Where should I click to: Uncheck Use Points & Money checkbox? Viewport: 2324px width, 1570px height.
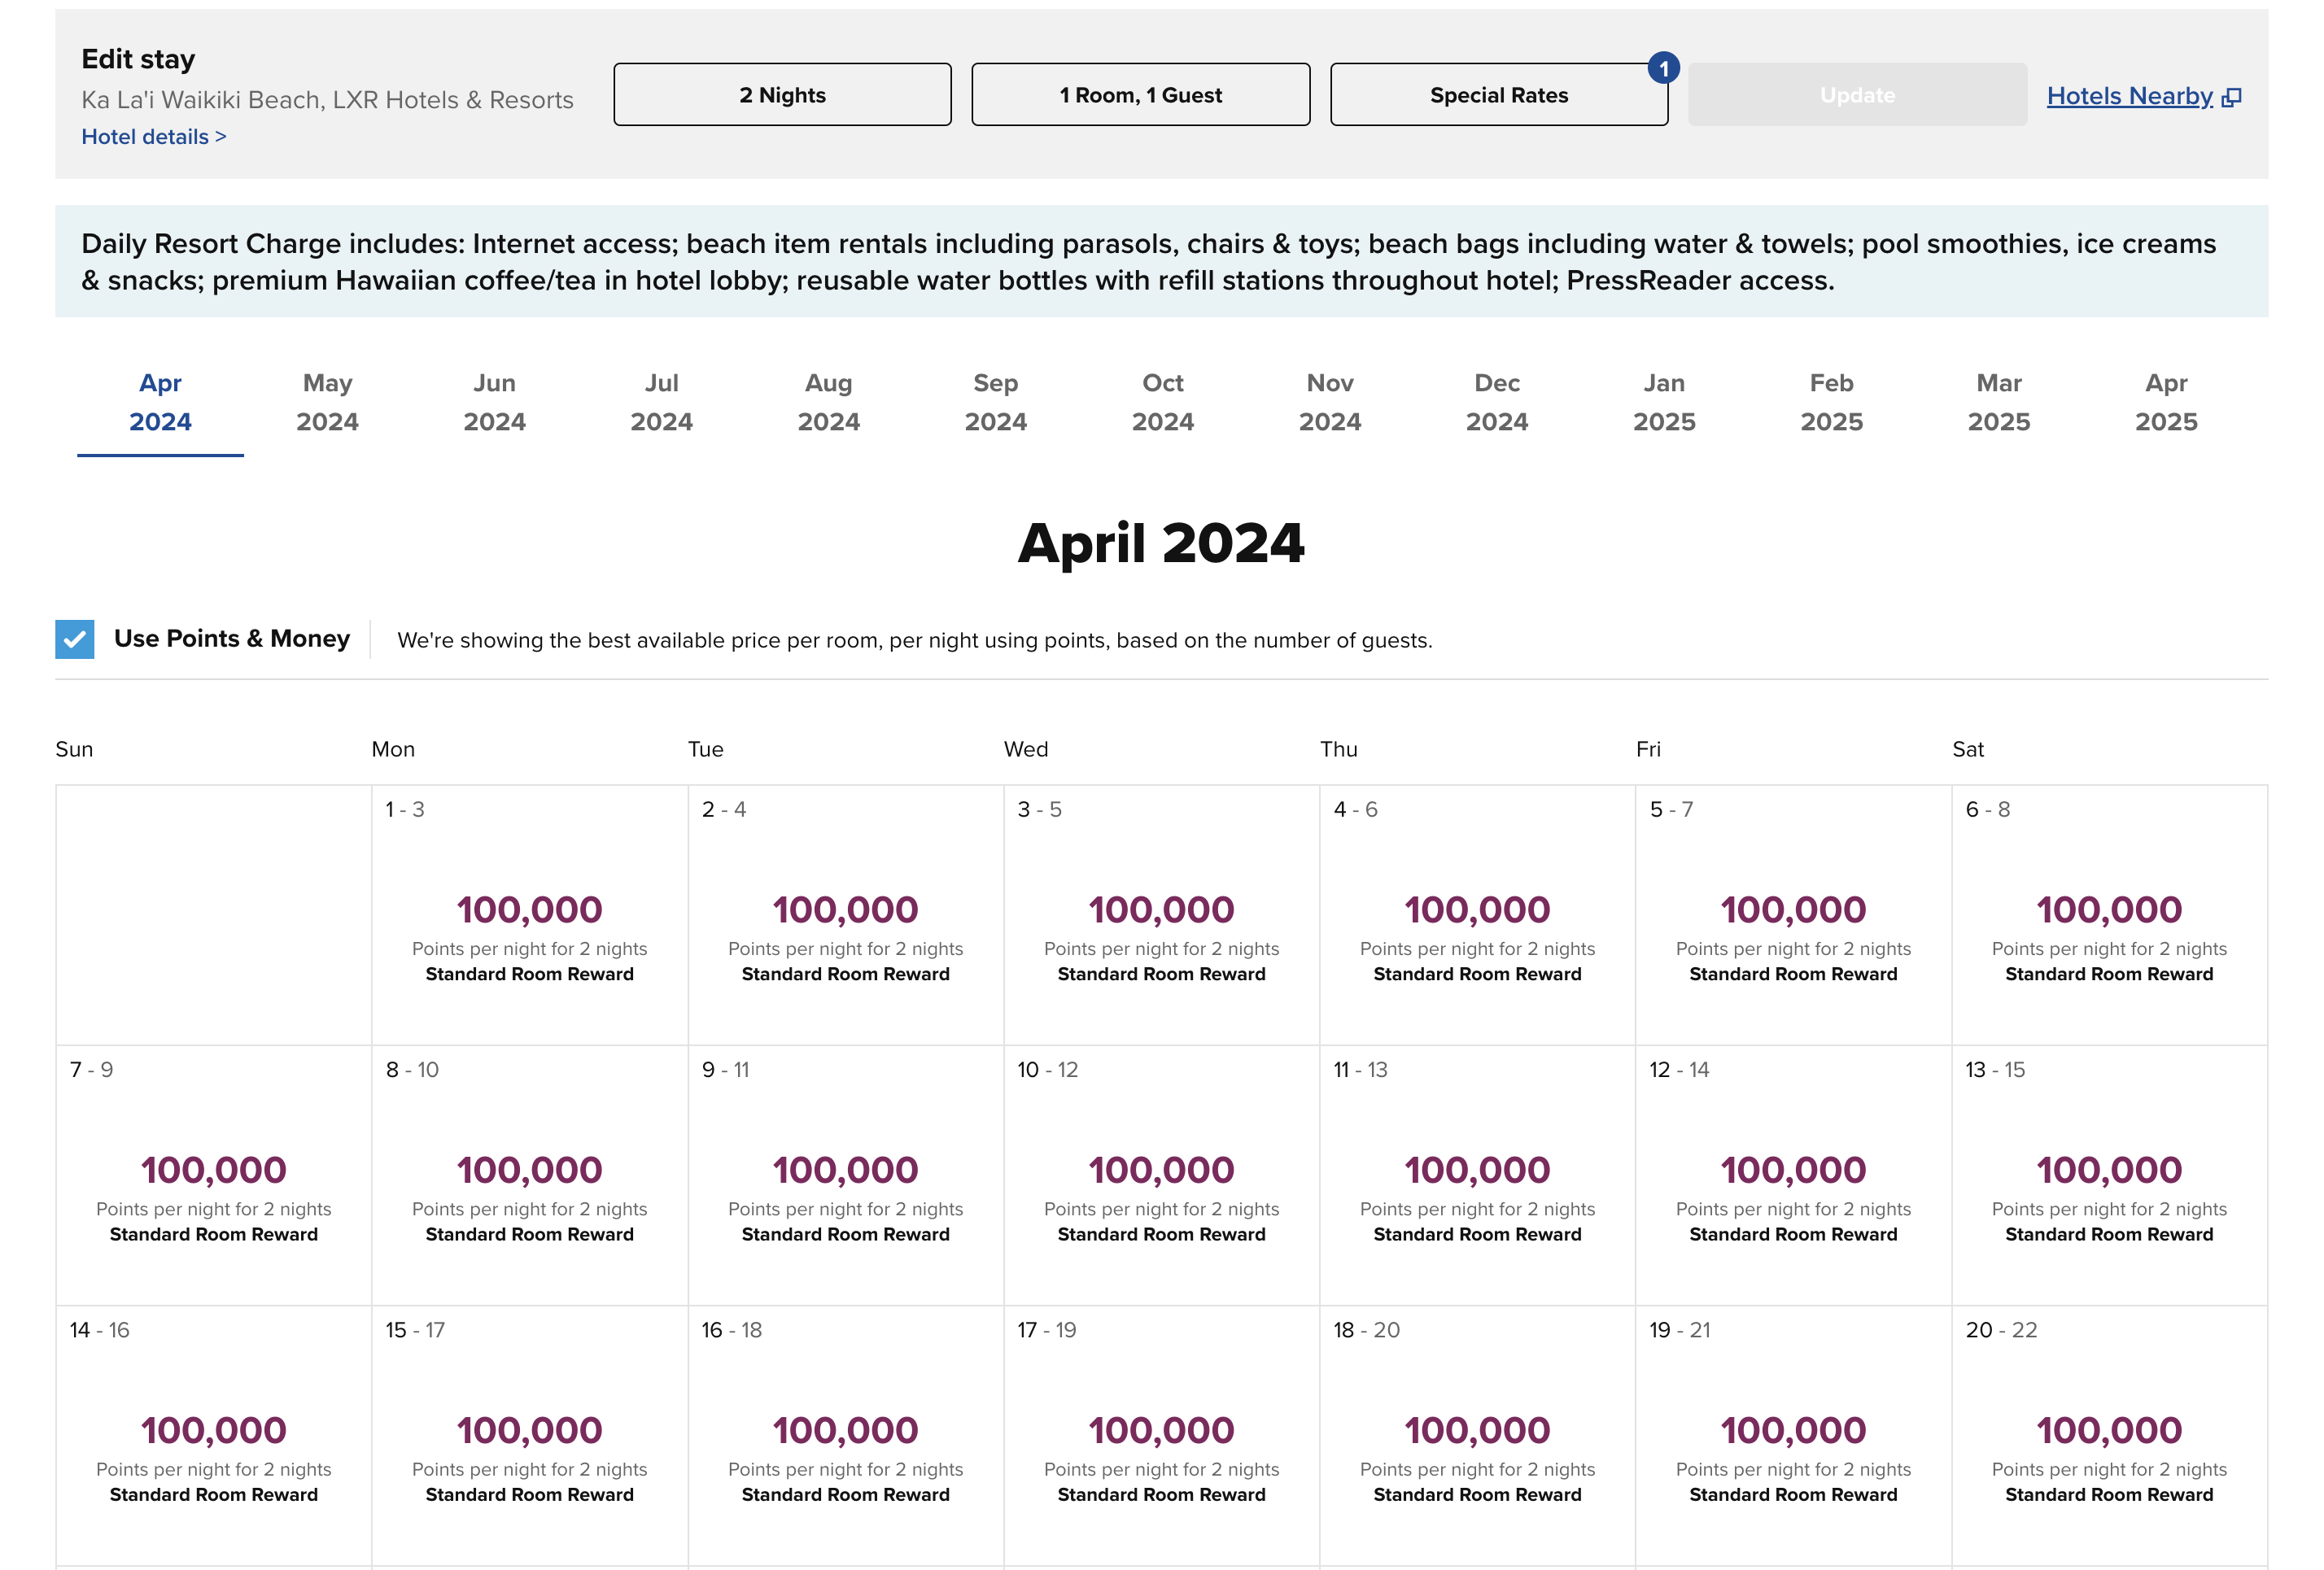coord(75,639)
